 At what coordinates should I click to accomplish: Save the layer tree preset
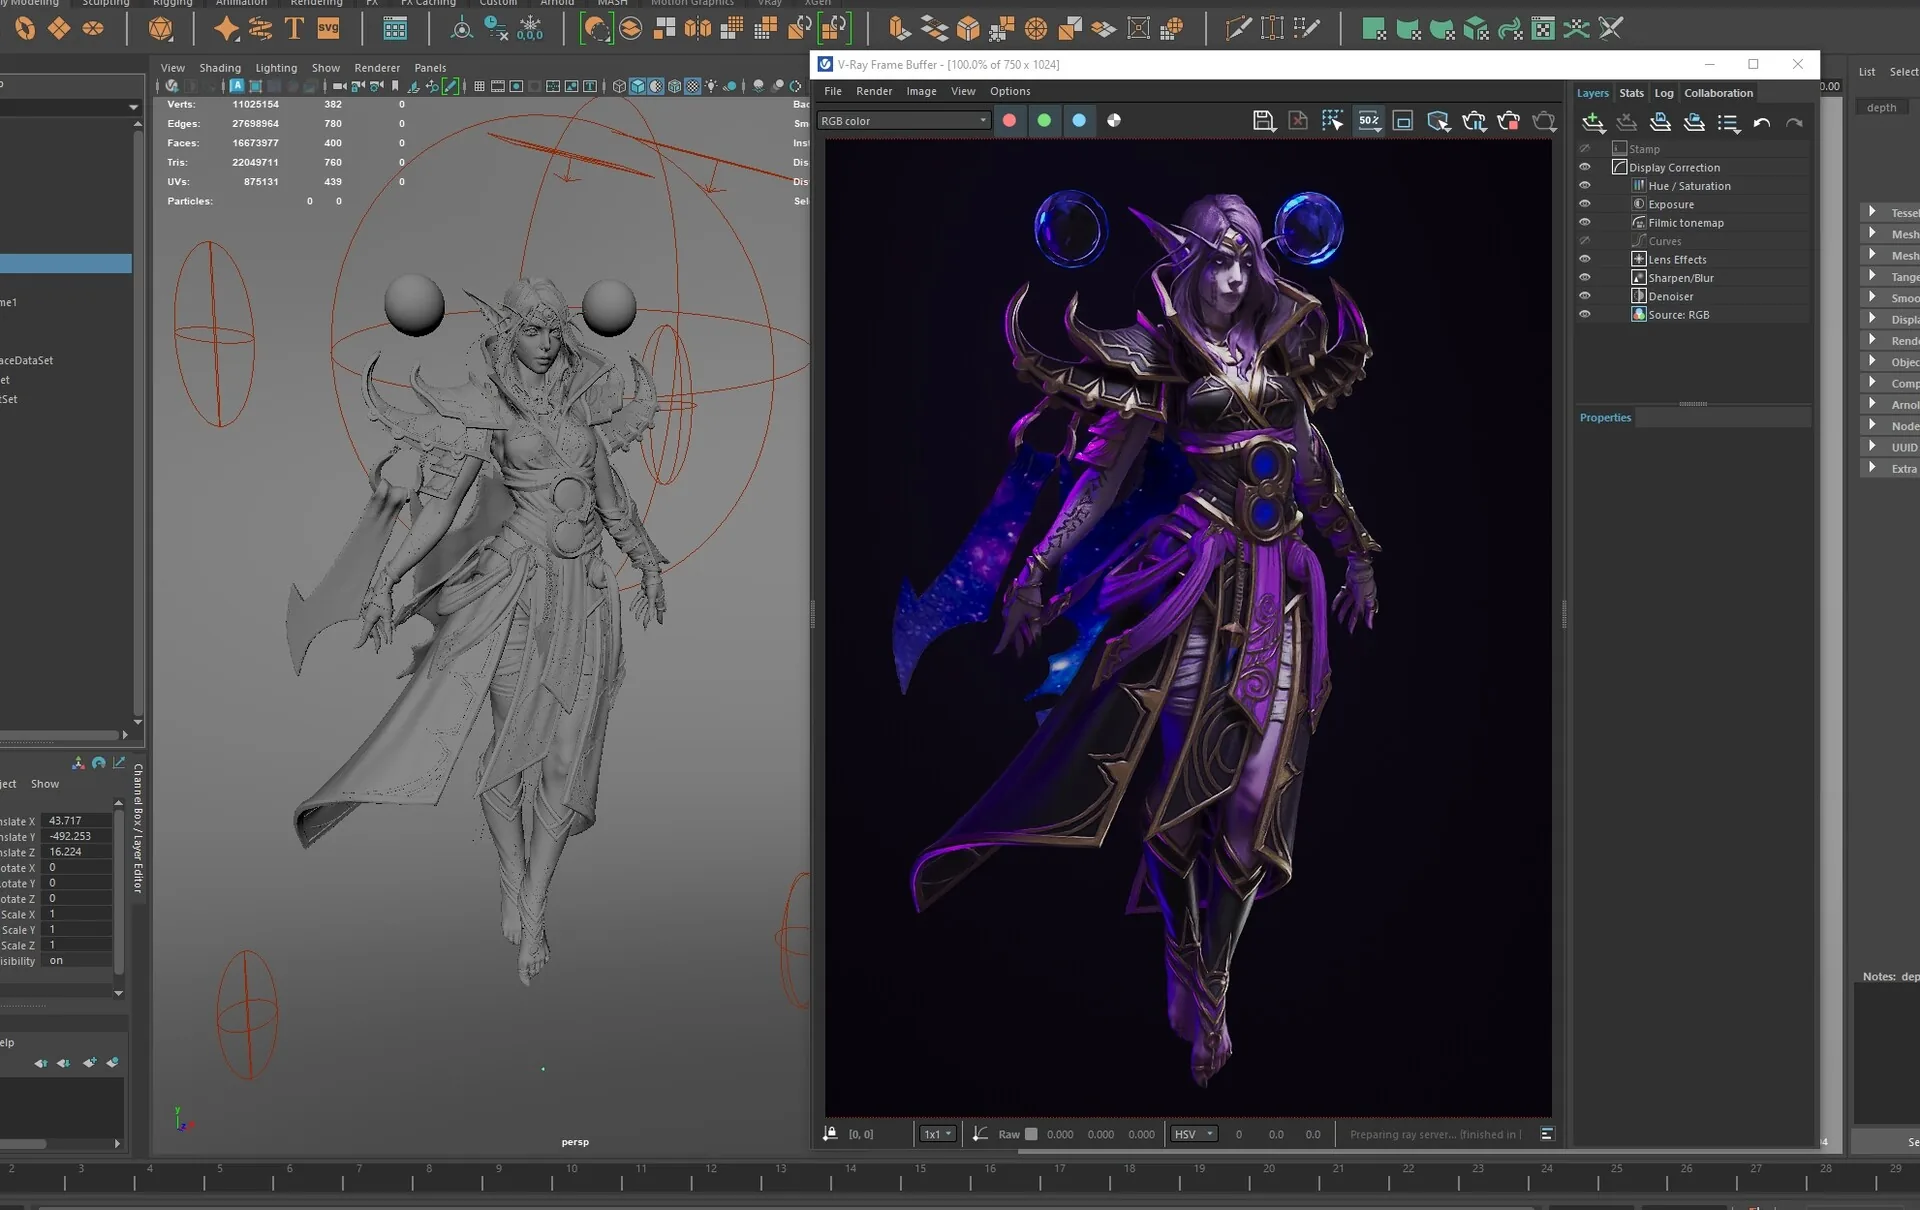click(1661, 122)
